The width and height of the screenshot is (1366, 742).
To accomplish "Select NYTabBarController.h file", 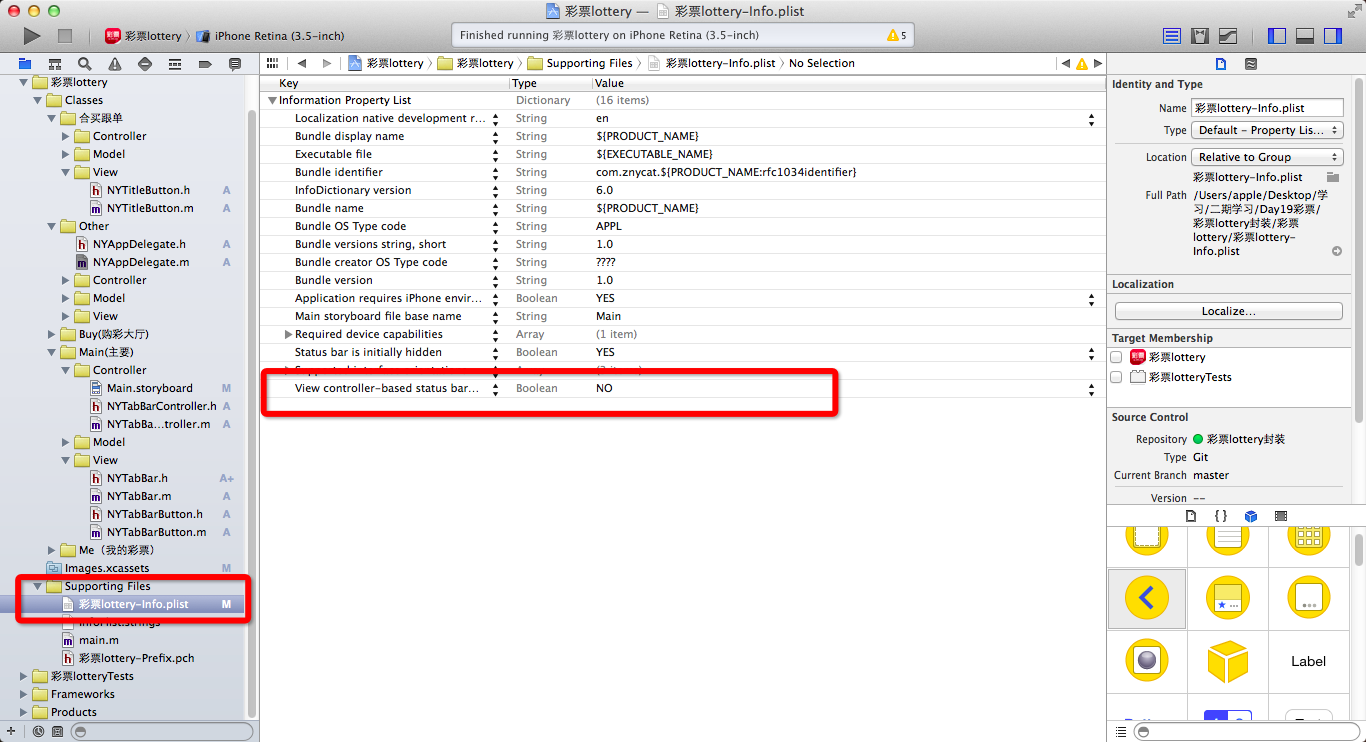I will click(161, 406).
